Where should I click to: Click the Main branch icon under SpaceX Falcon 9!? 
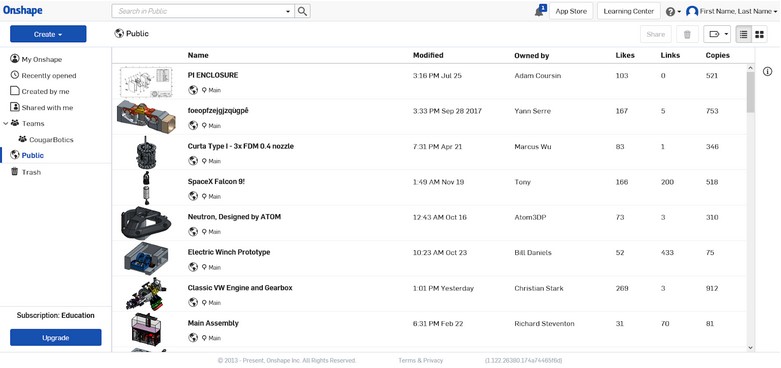click(x=204, y=196)
